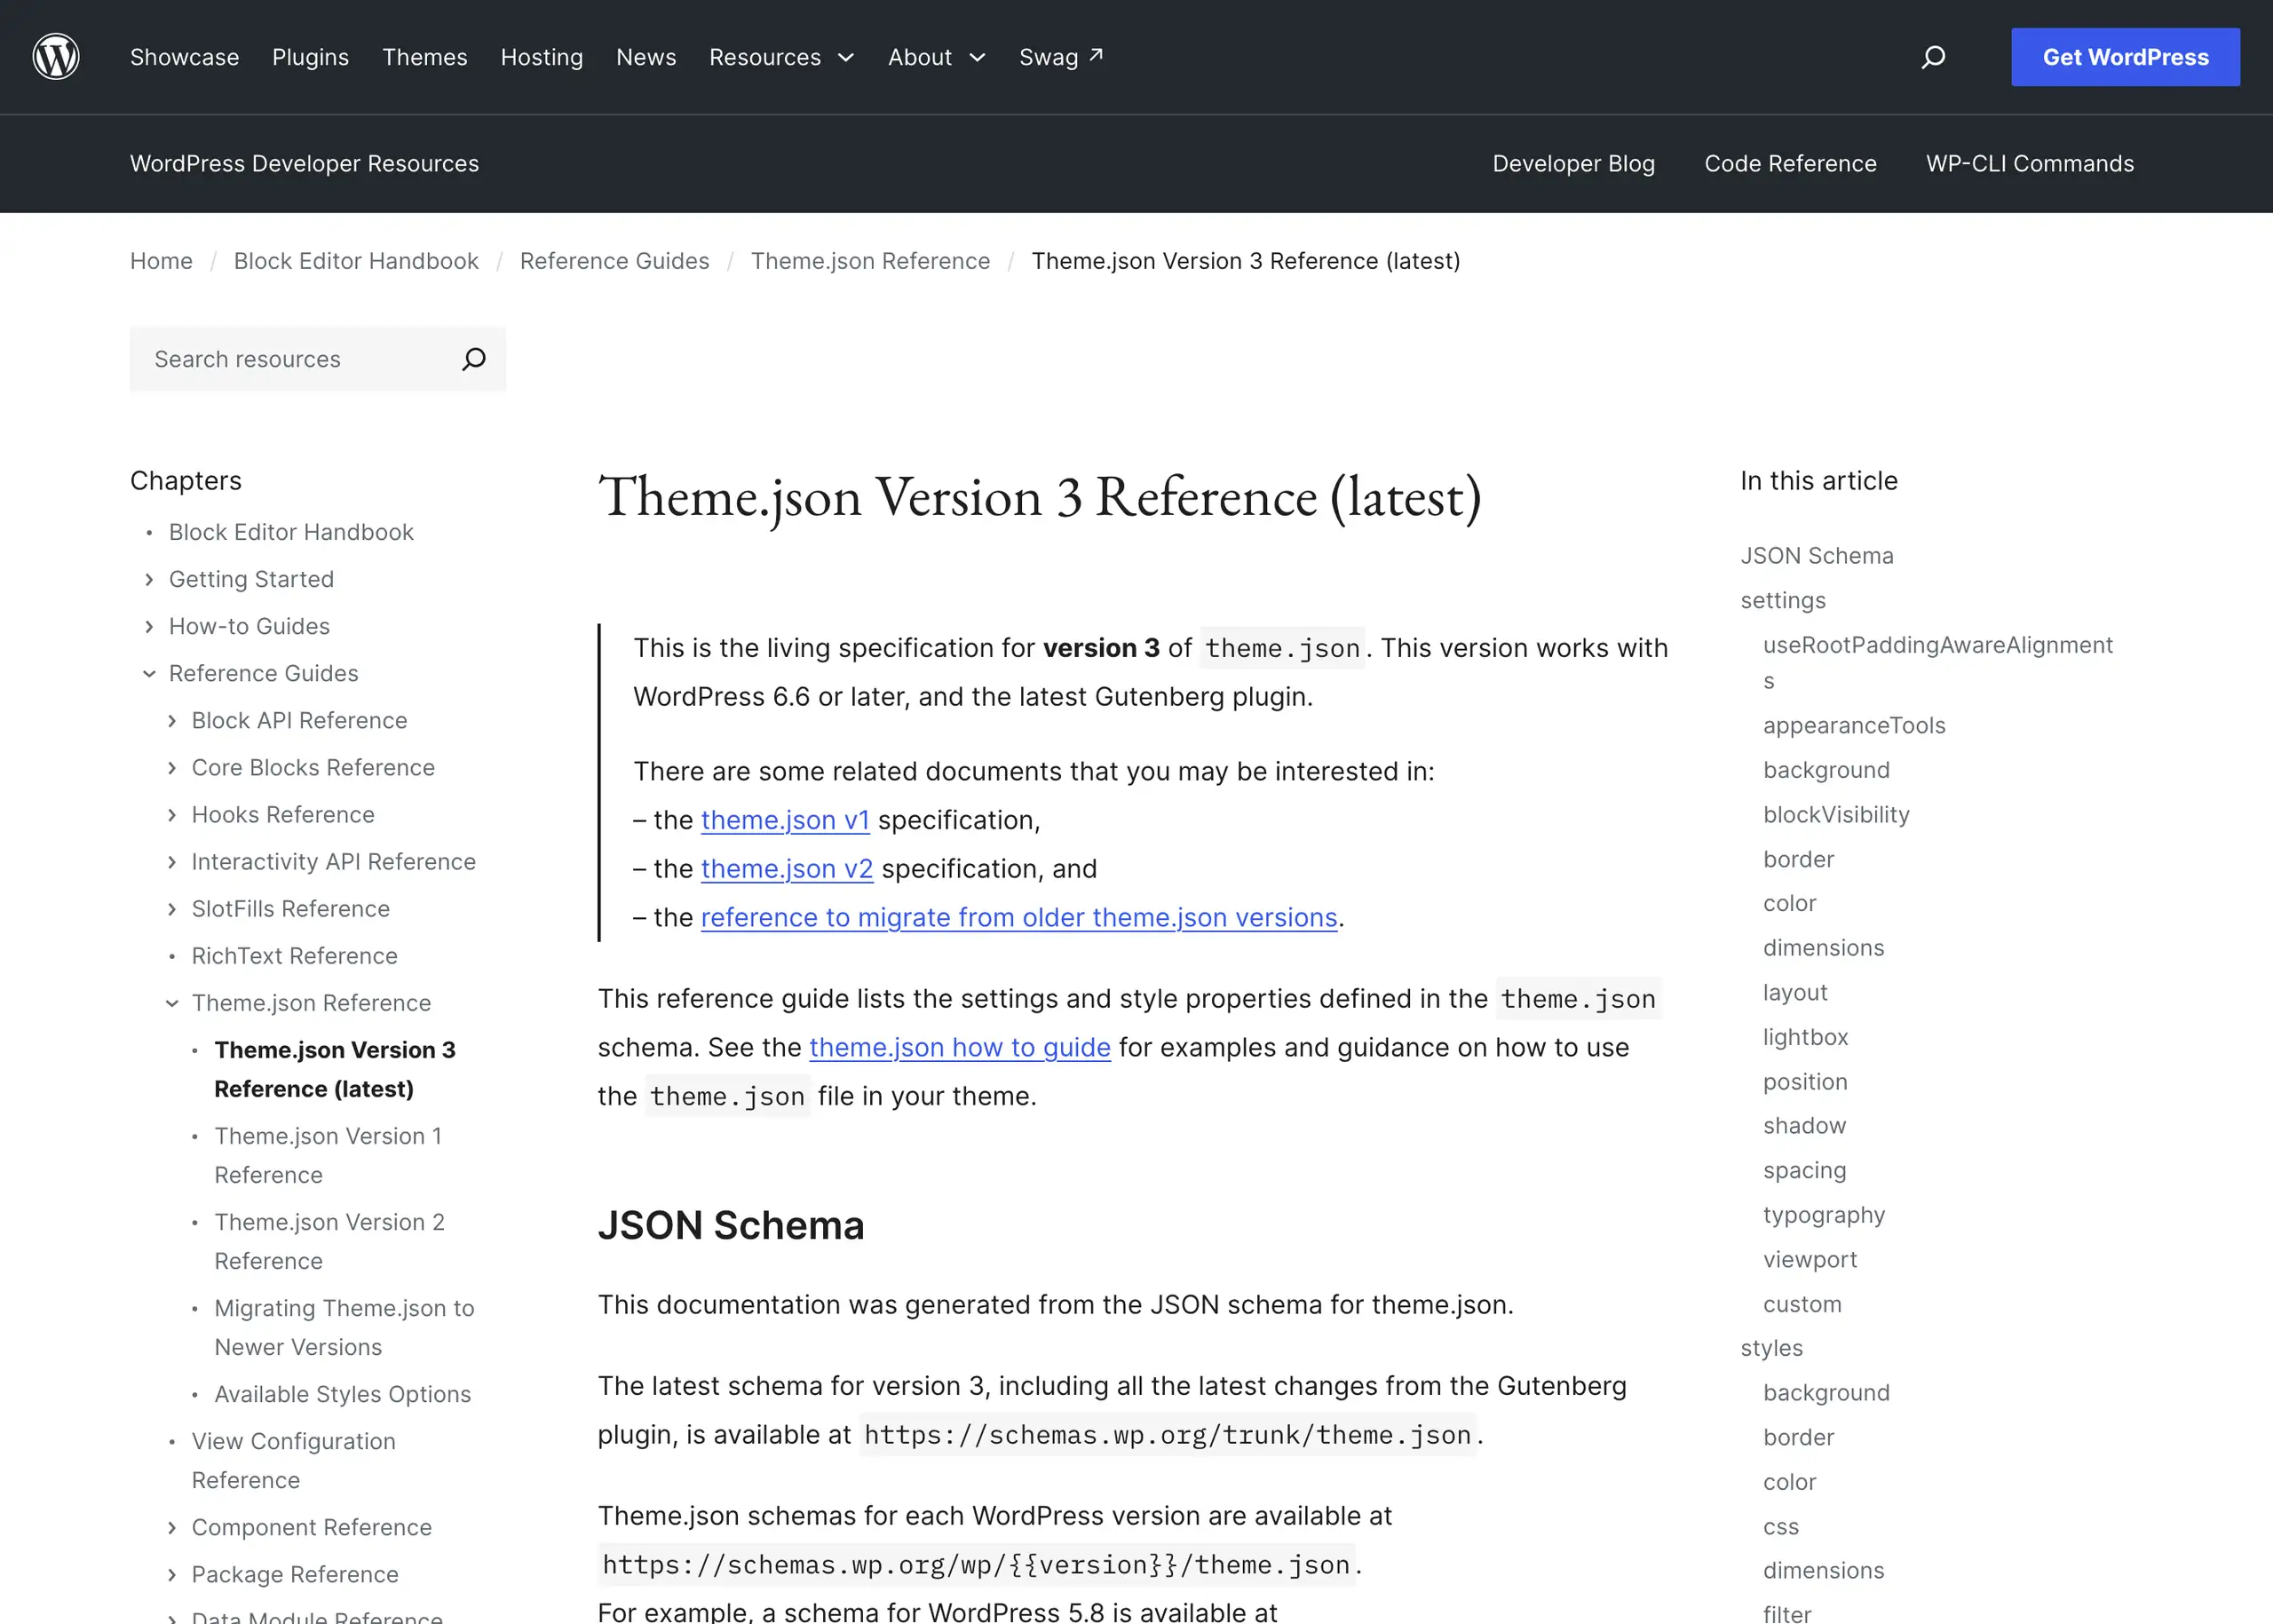The height and width of the screenshot is (1624, 2273).
Task: Click the WordPress logo icon
Action: (56, 57)
